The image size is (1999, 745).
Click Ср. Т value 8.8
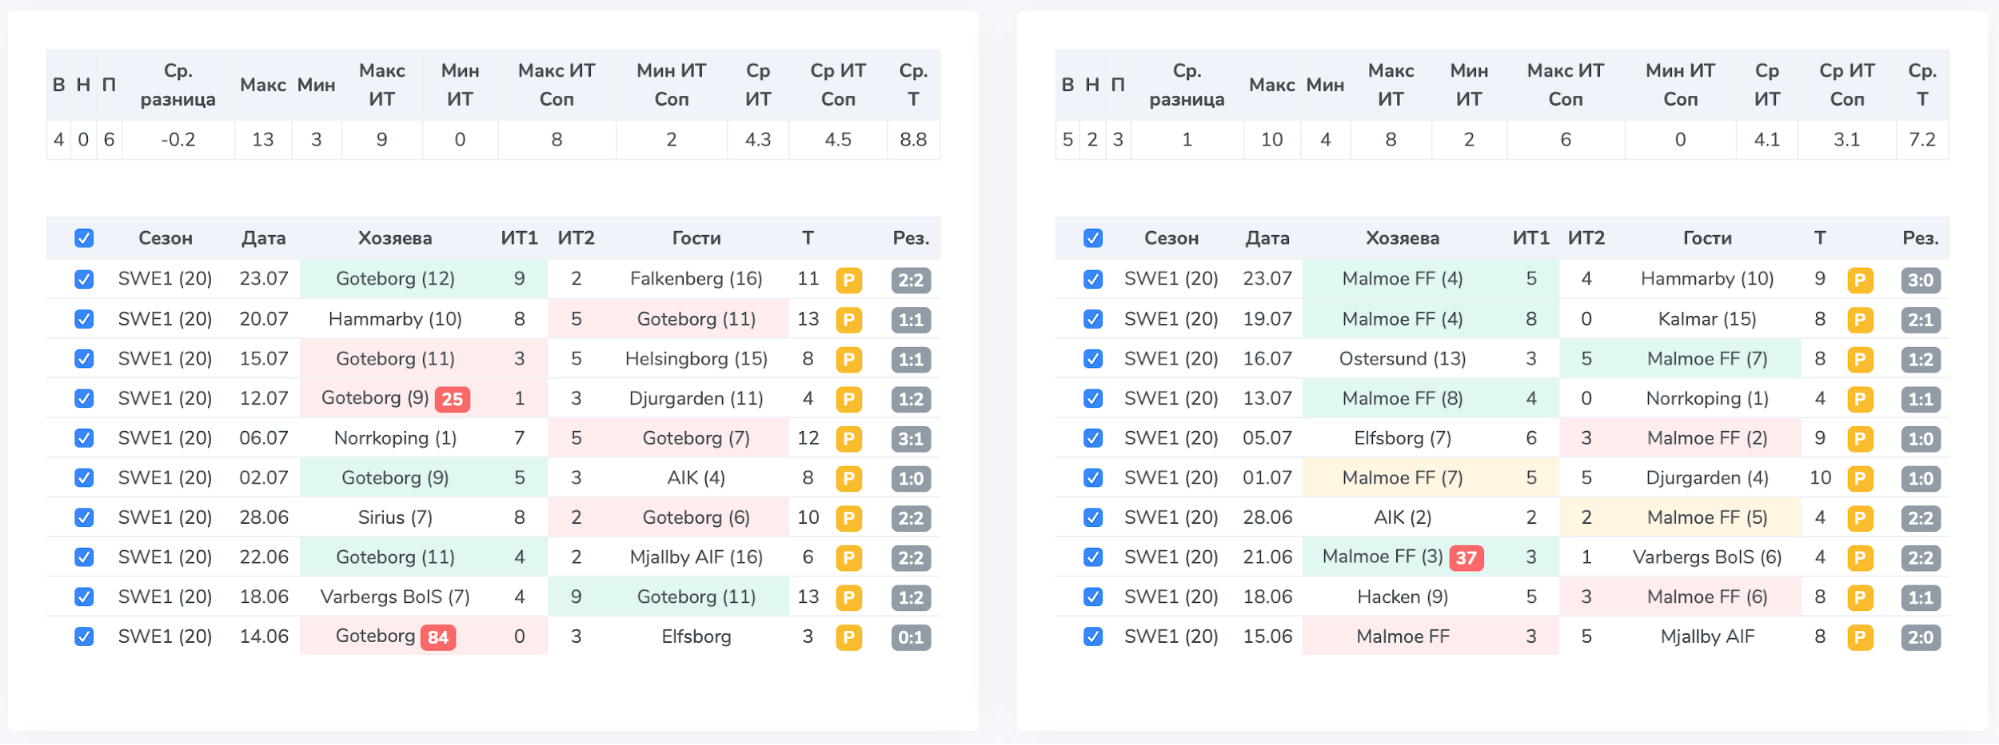(913, 139)
